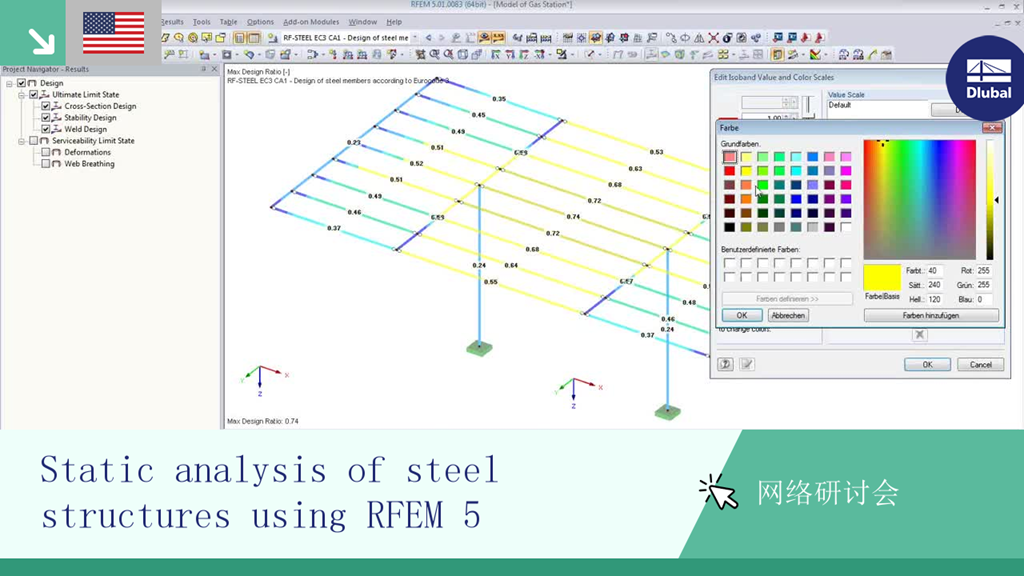Click the red flag-shaped icon in top toolbar

805,38
